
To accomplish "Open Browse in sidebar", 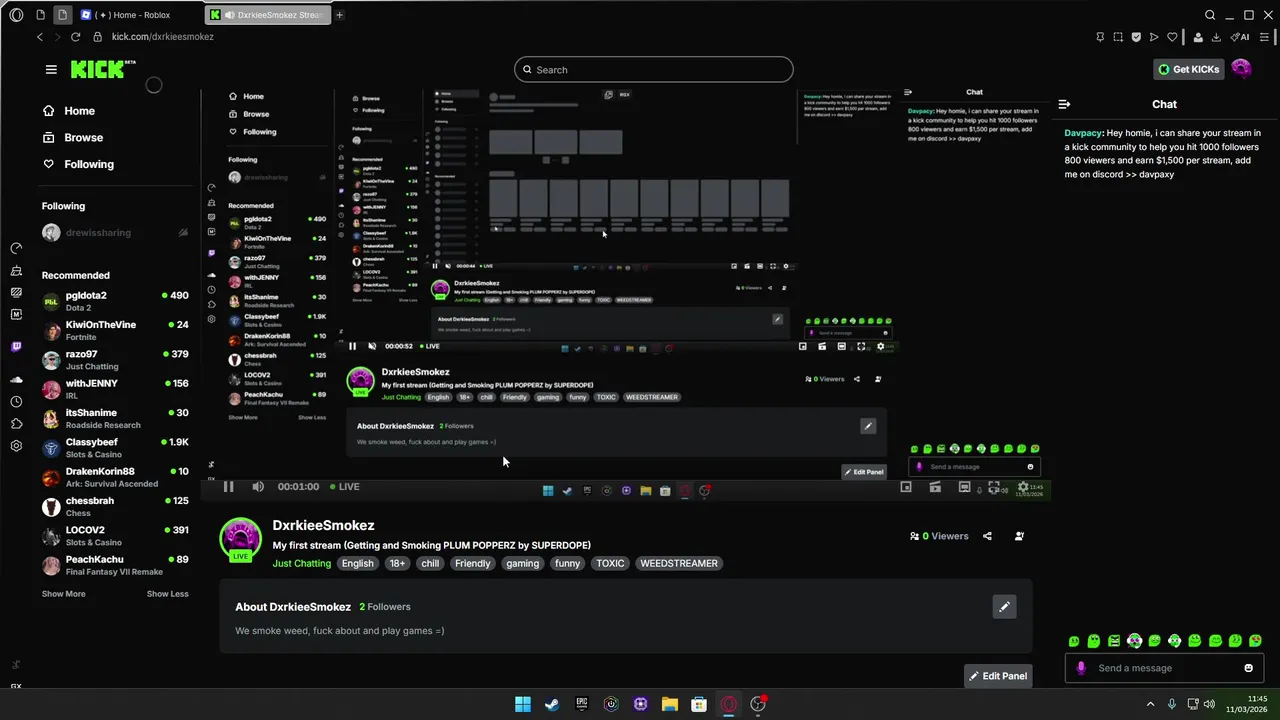I will click(73, 137).
